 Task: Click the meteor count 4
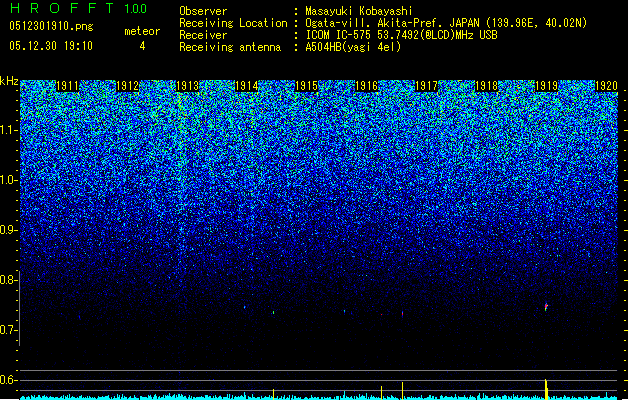tap(142, 46)
